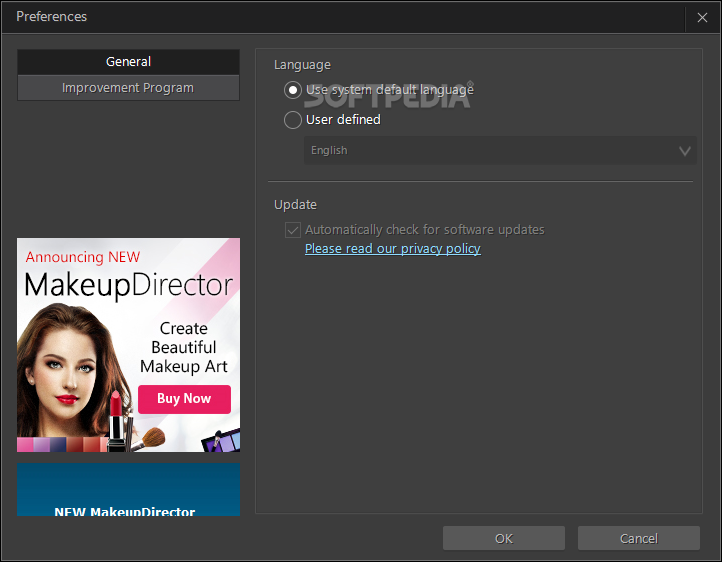Cancel the Preferences dialog
The height and width of the screenshot is (562, 722).
639,539
